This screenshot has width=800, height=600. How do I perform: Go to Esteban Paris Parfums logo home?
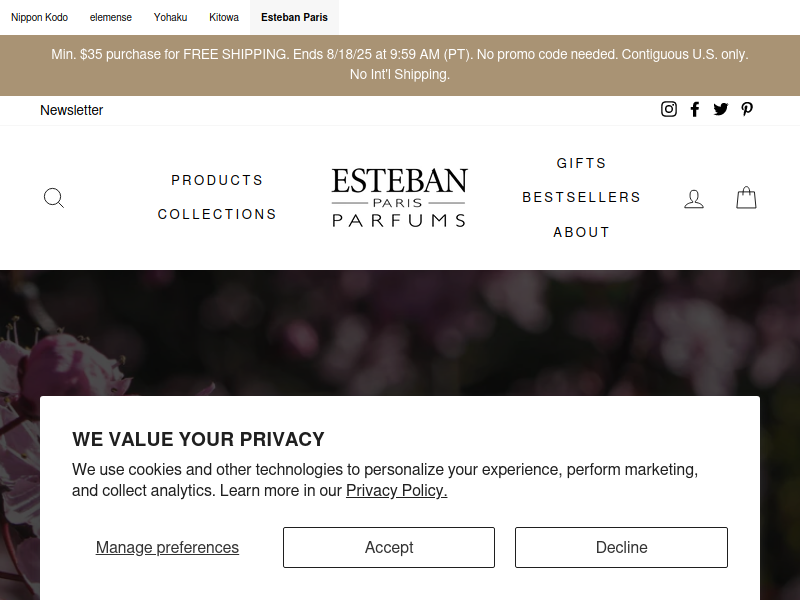point(399,197)
